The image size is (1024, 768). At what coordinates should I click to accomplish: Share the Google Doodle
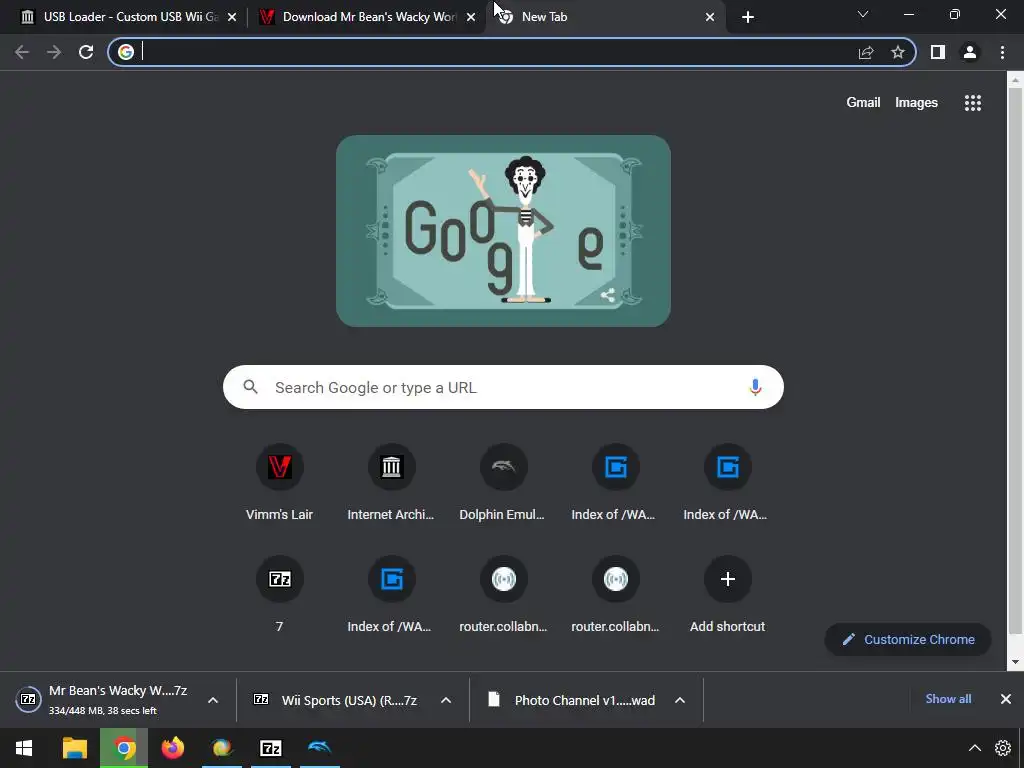pos(607,295)
